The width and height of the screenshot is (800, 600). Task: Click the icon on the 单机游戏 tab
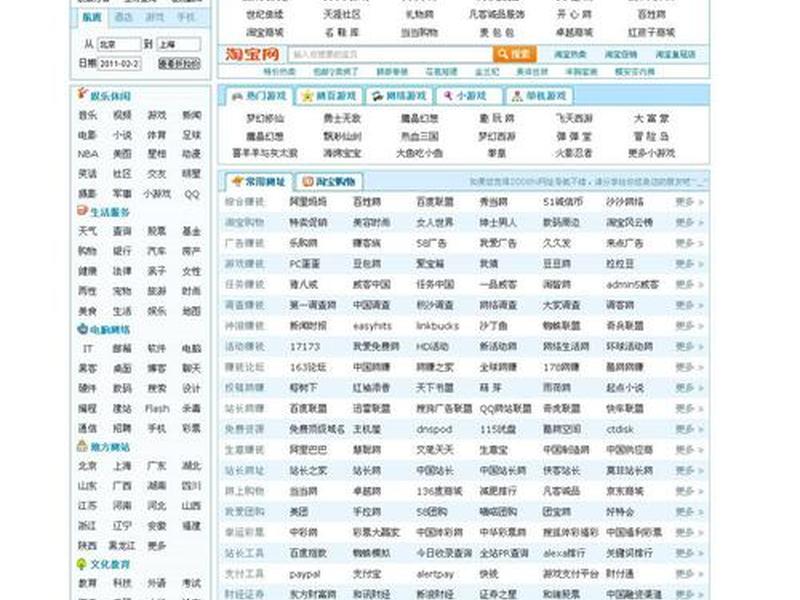(517, 96)
